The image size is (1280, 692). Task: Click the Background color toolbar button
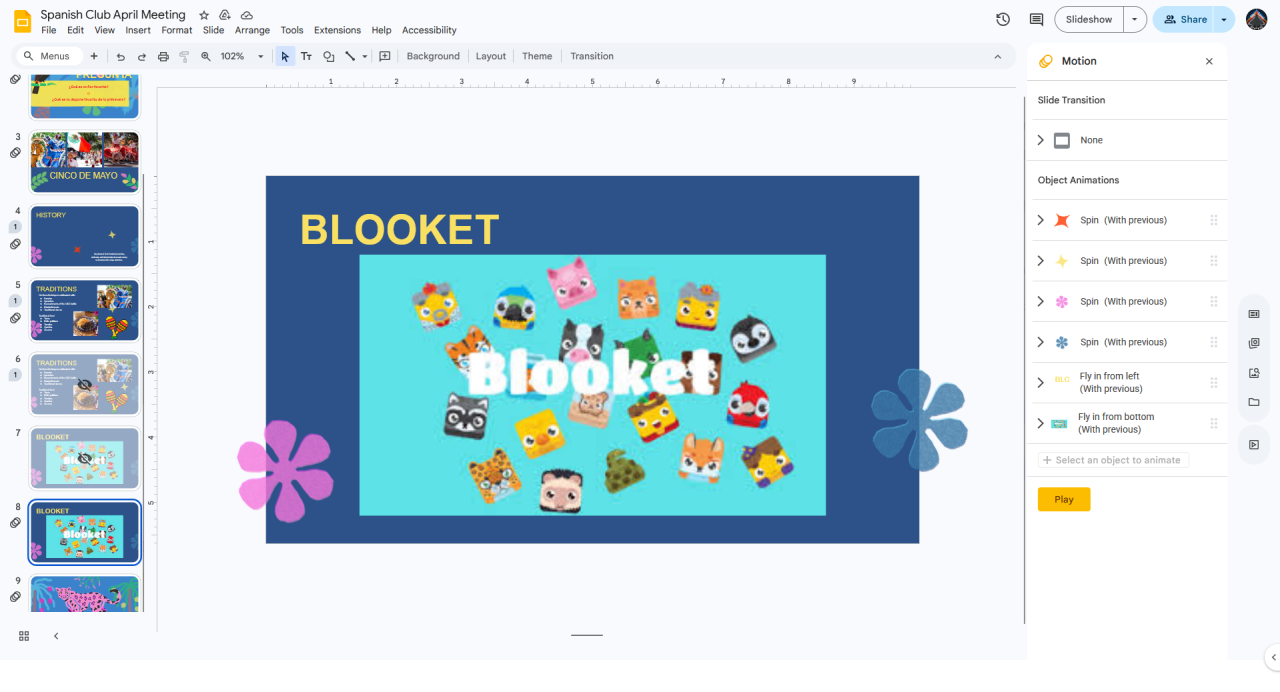point(433,57)
